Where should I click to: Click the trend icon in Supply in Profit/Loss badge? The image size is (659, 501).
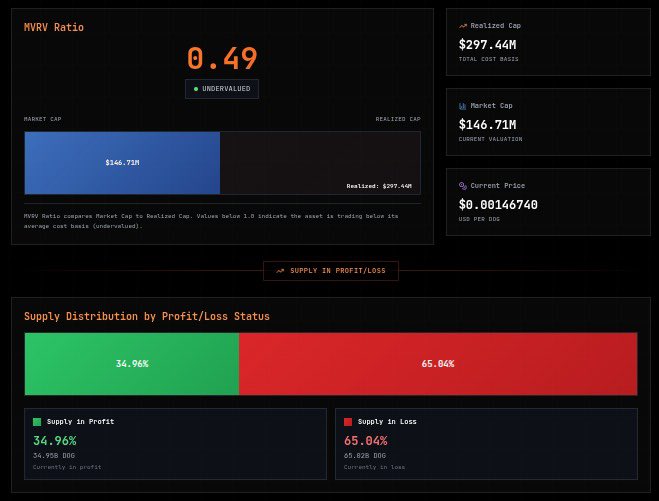click(x=280, y=270)
